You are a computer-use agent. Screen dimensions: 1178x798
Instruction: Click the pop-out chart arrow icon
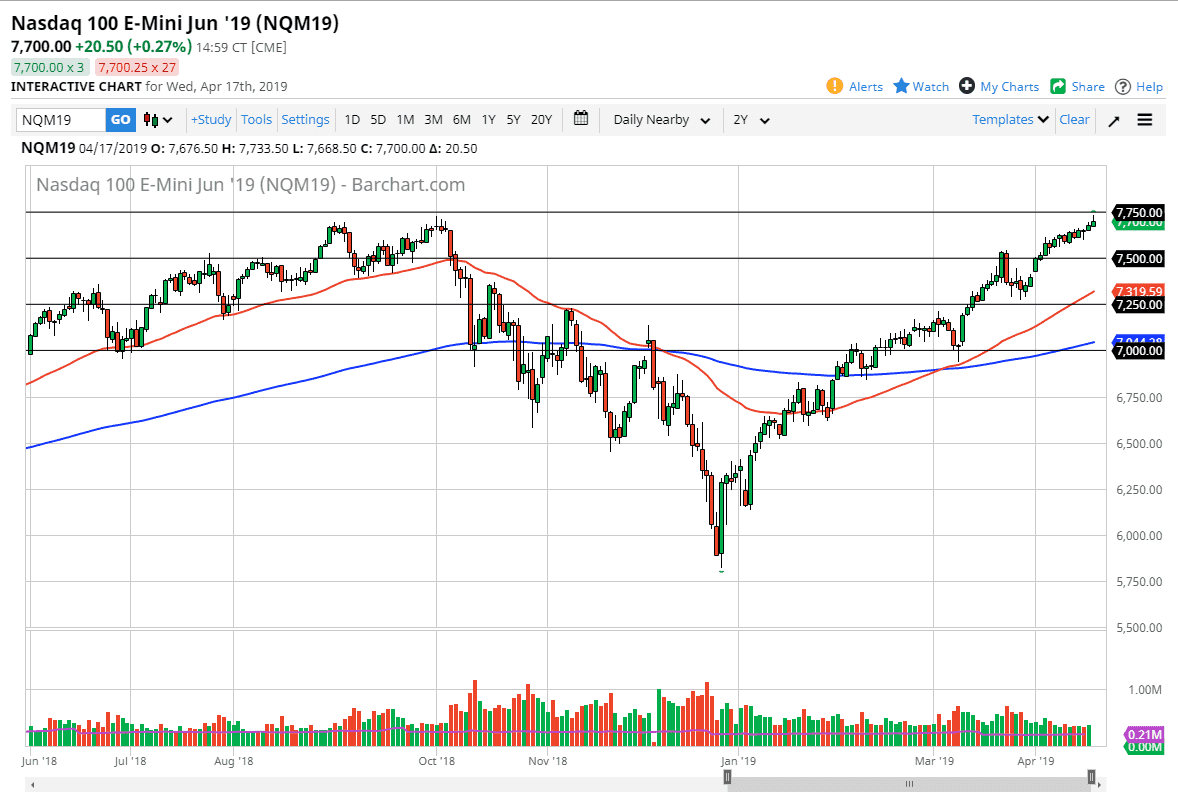[1113, 119]
